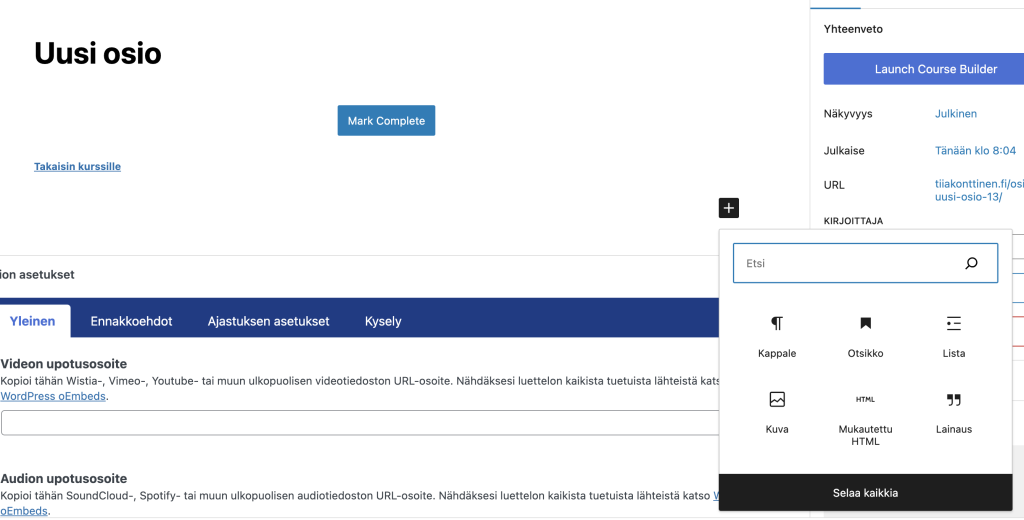Open the Ajastuksen asetukset tab

tap(268, 321)
